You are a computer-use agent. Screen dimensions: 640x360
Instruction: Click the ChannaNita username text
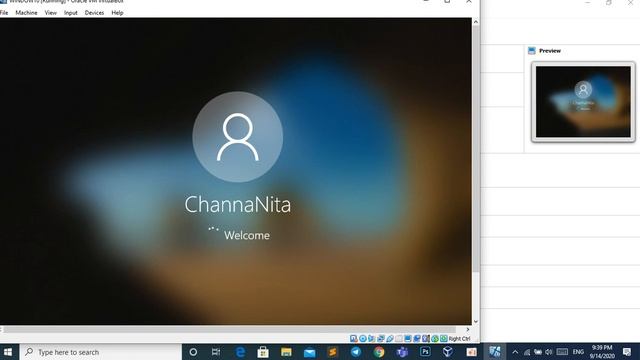(238, 204)
